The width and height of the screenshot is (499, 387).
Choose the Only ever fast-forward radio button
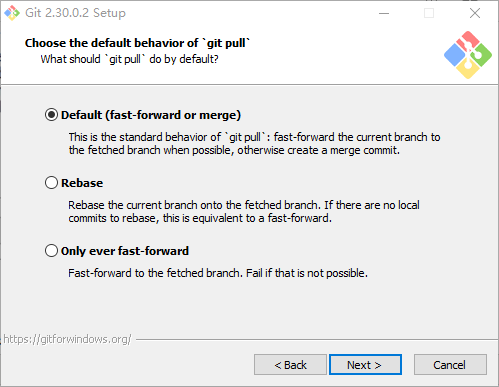pyautogui.click(x=51, y=251)
